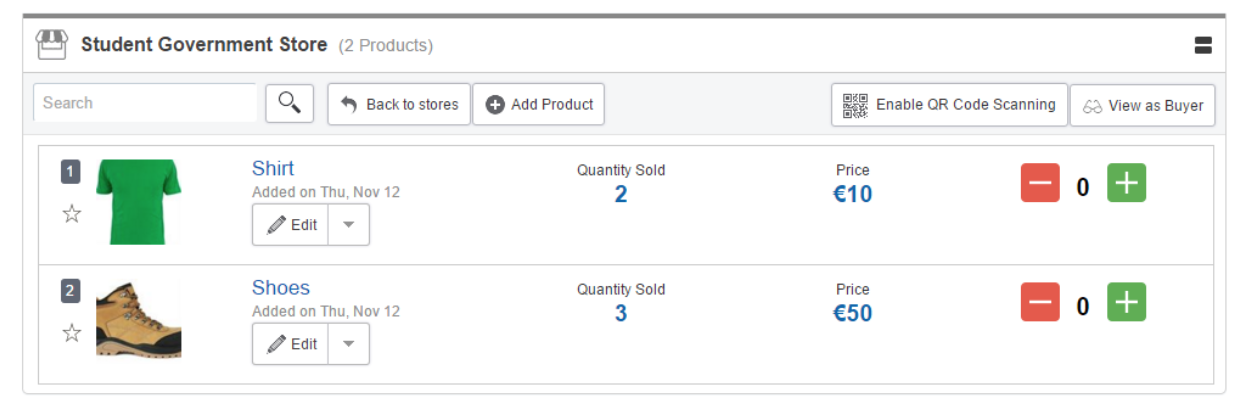
Task: Increase Shirt quantity with green plus
Action: 1127,183
